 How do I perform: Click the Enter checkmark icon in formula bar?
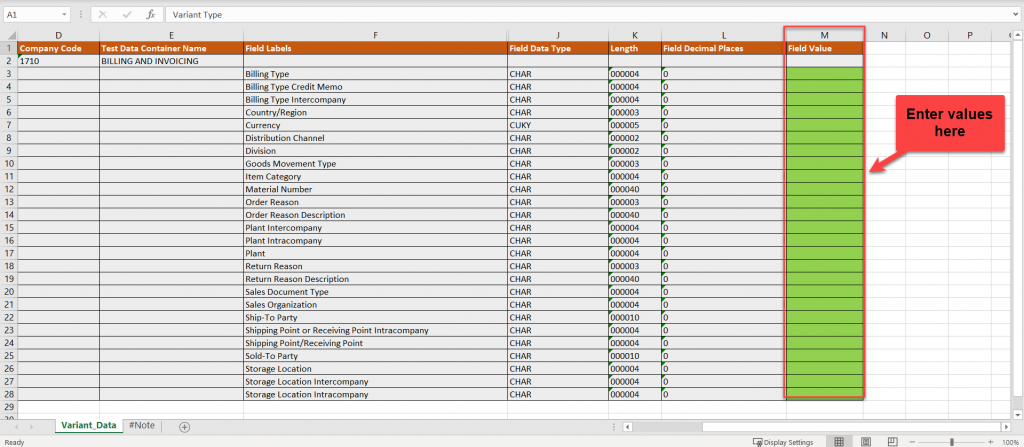[127, 14]
